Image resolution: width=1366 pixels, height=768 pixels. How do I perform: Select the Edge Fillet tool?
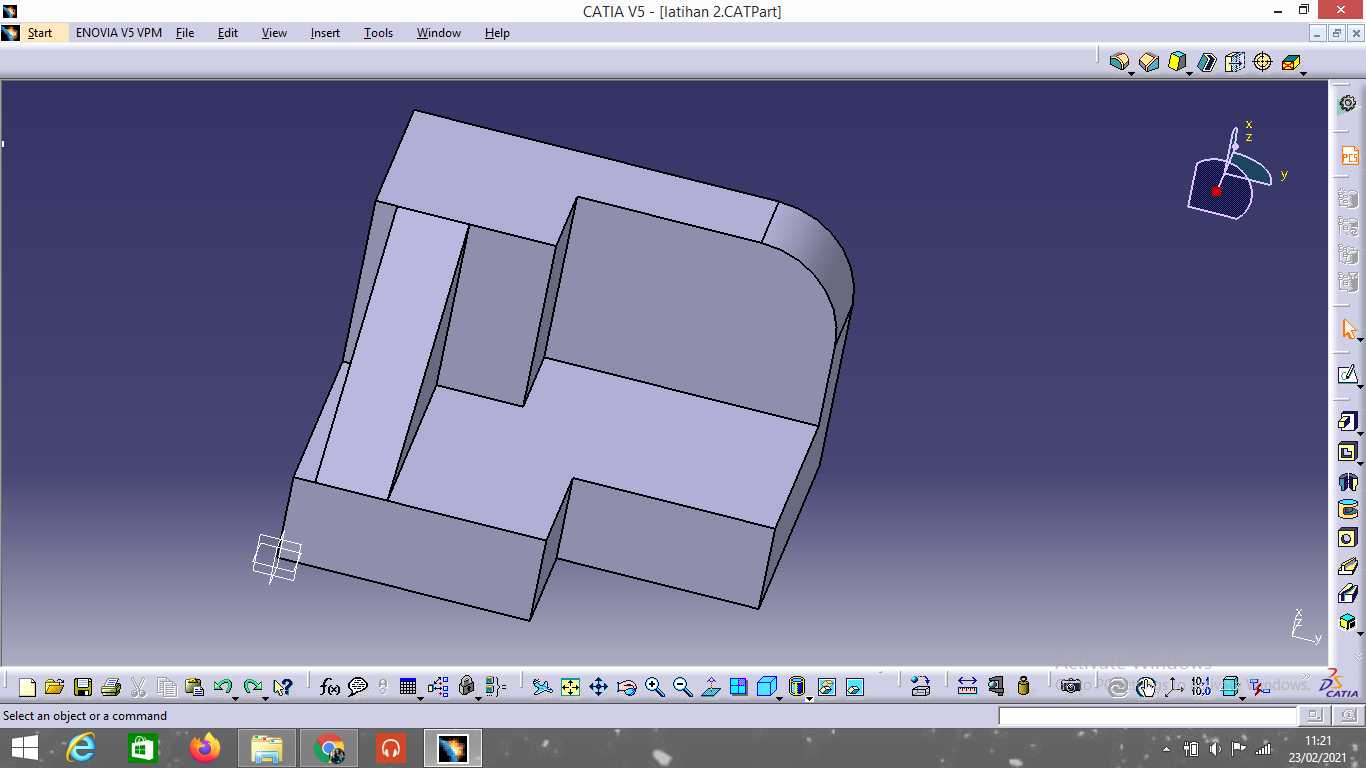(x=1119, y=62)
